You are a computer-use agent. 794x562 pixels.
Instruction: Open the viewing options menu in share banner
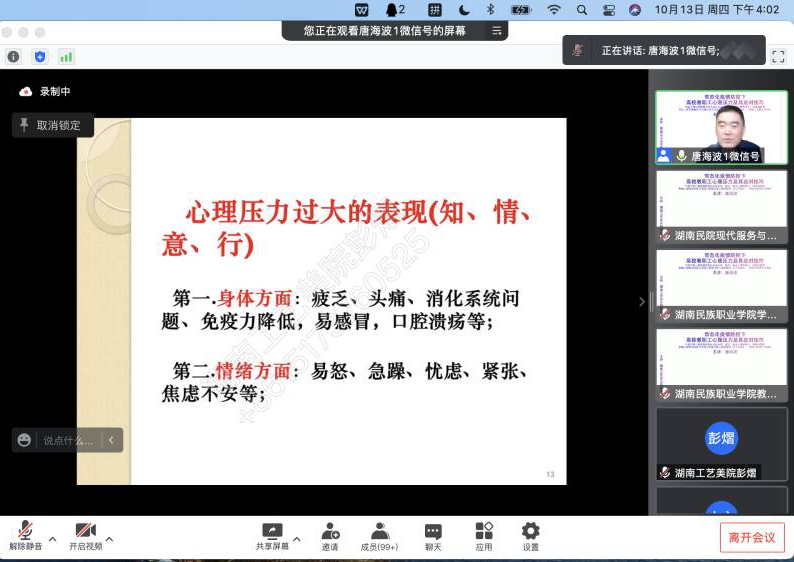[496, 31]
